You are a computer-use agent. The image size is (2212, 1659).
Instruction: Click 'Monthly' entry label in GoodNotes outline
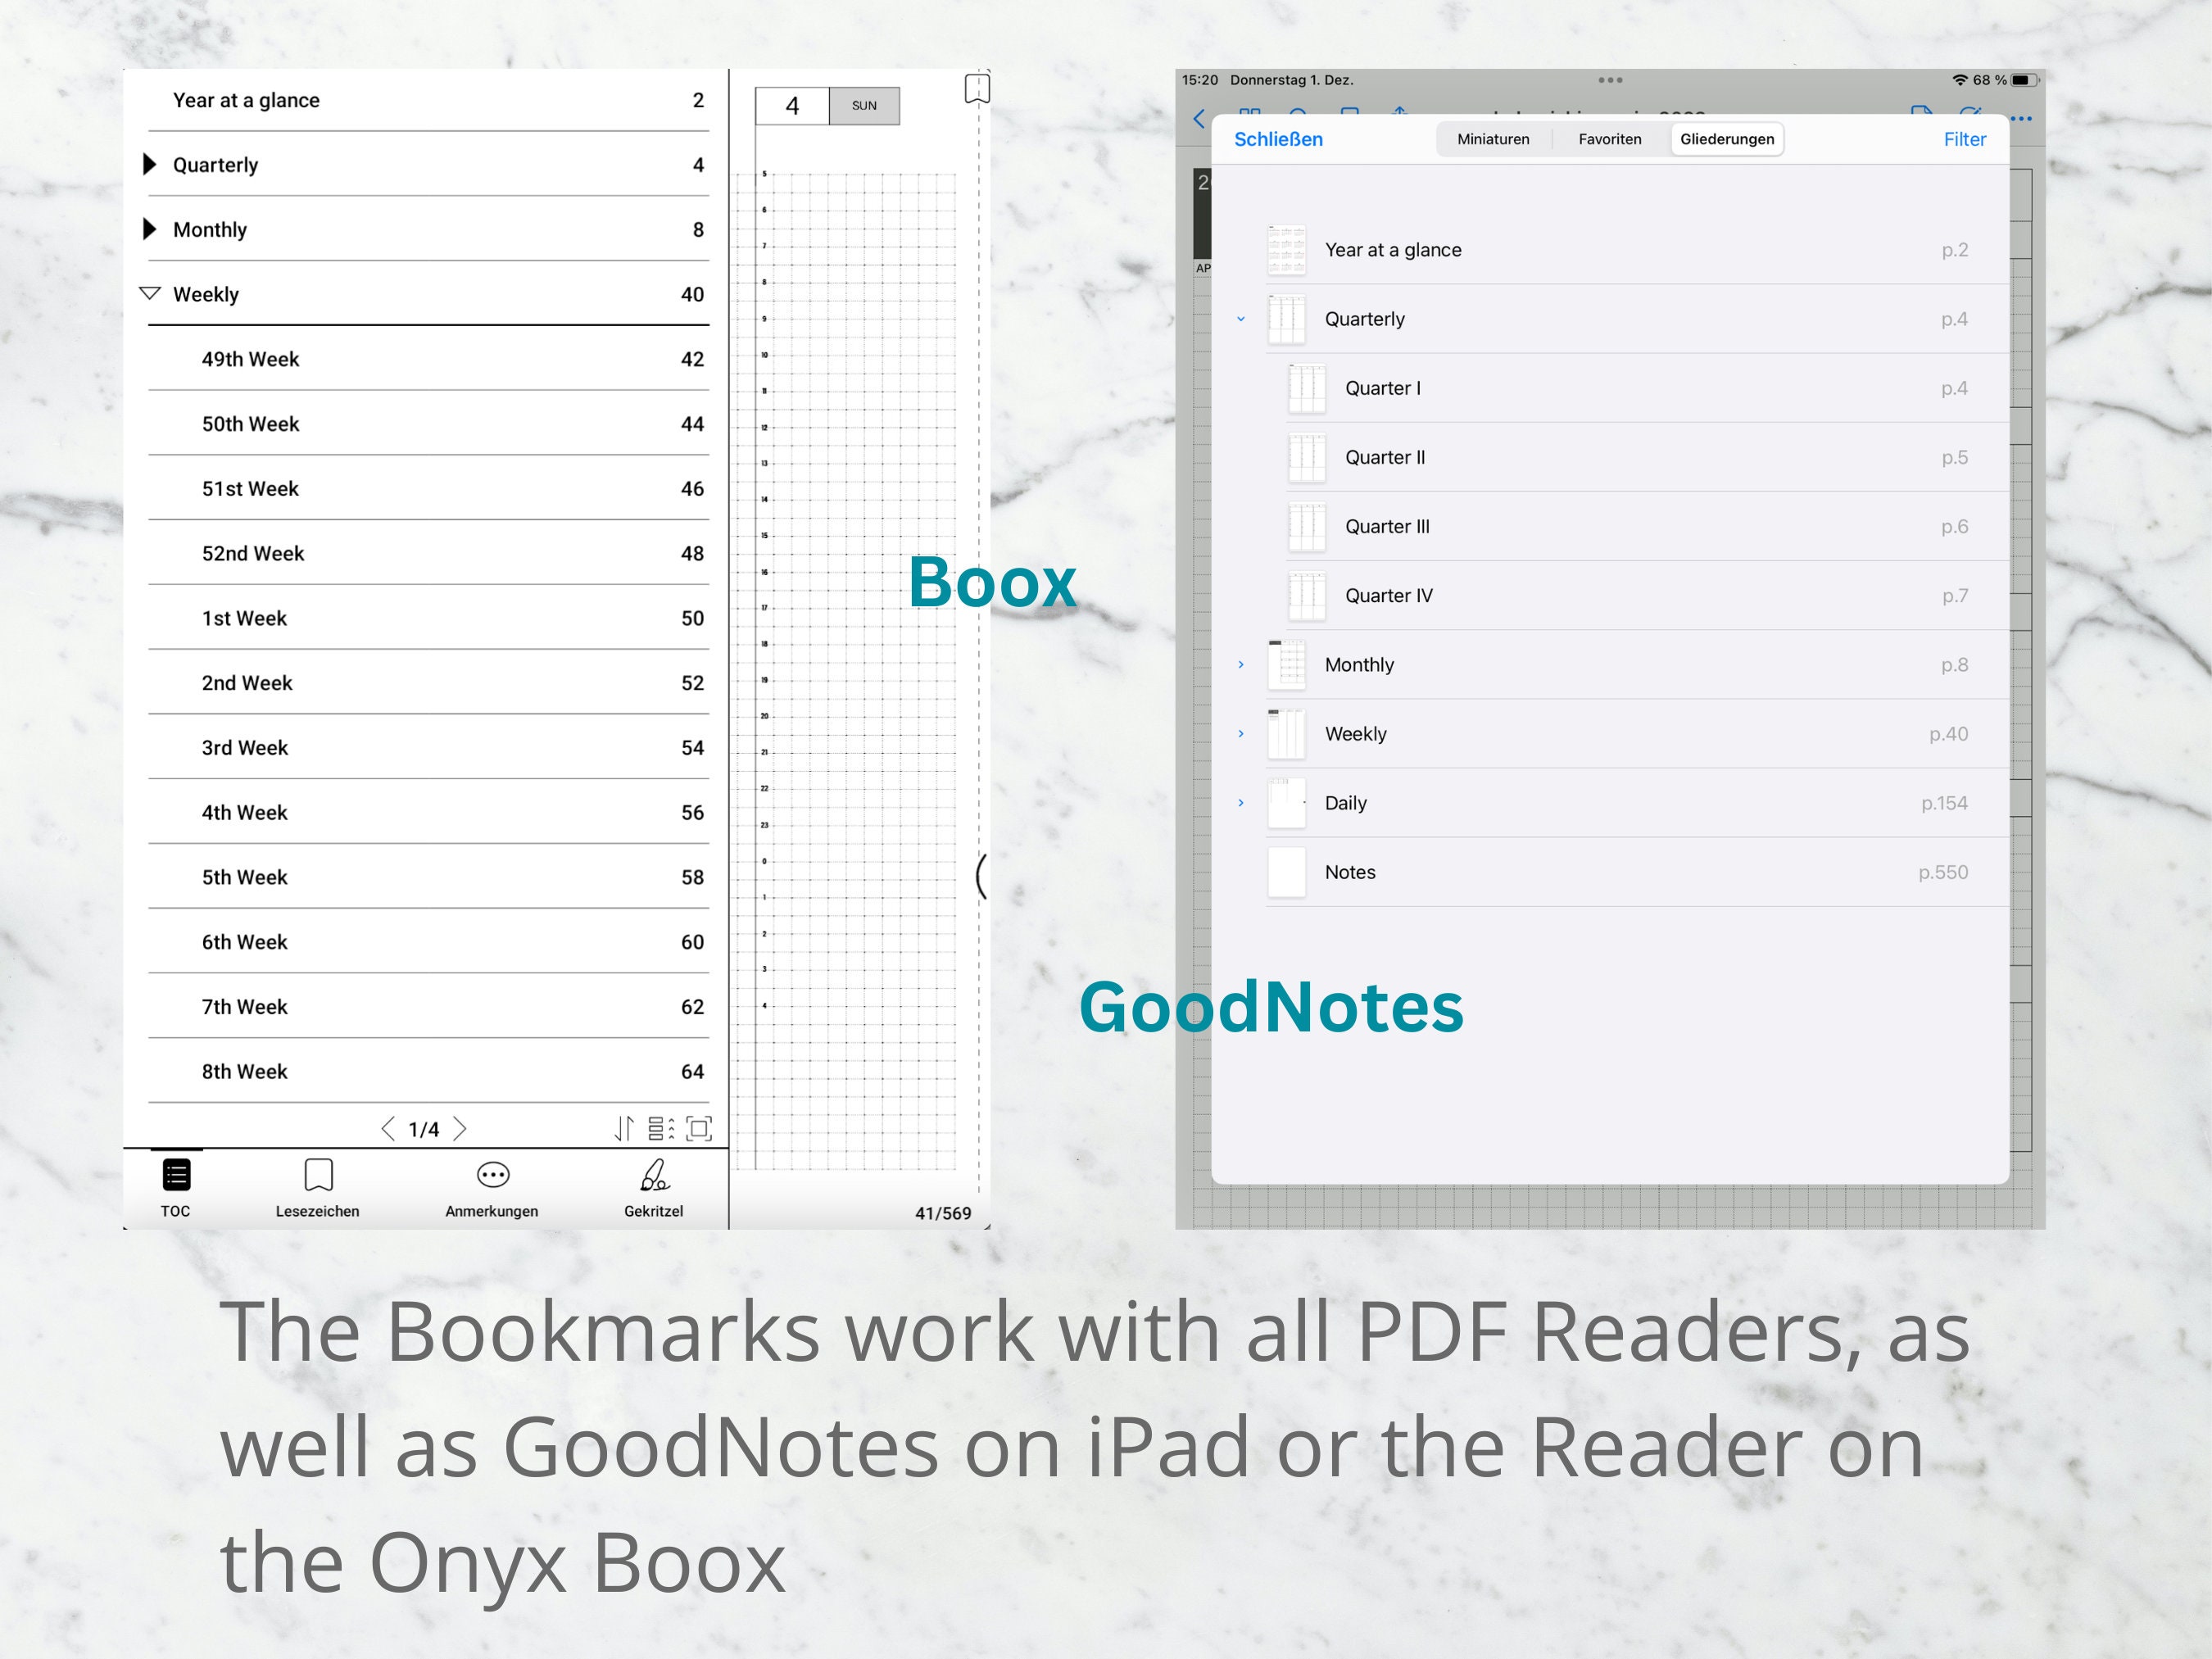click(1359, 665)
